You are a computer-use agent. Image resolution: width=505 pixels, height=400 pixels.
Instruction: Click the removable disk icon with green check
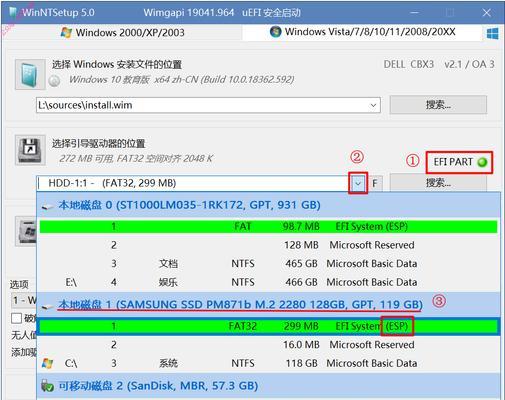pos(47,386)
